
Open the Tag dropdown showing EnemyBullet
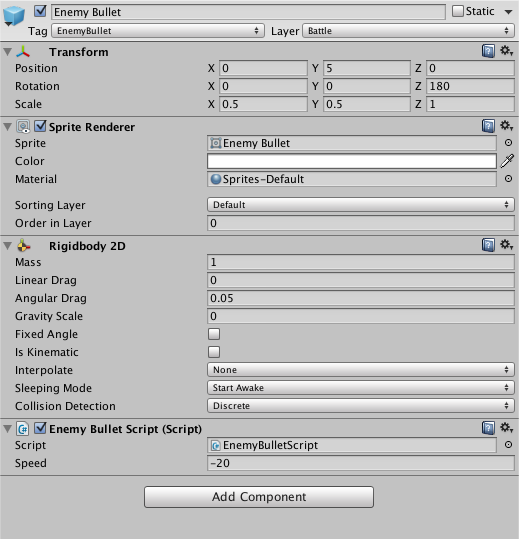(x=158, y=31)
